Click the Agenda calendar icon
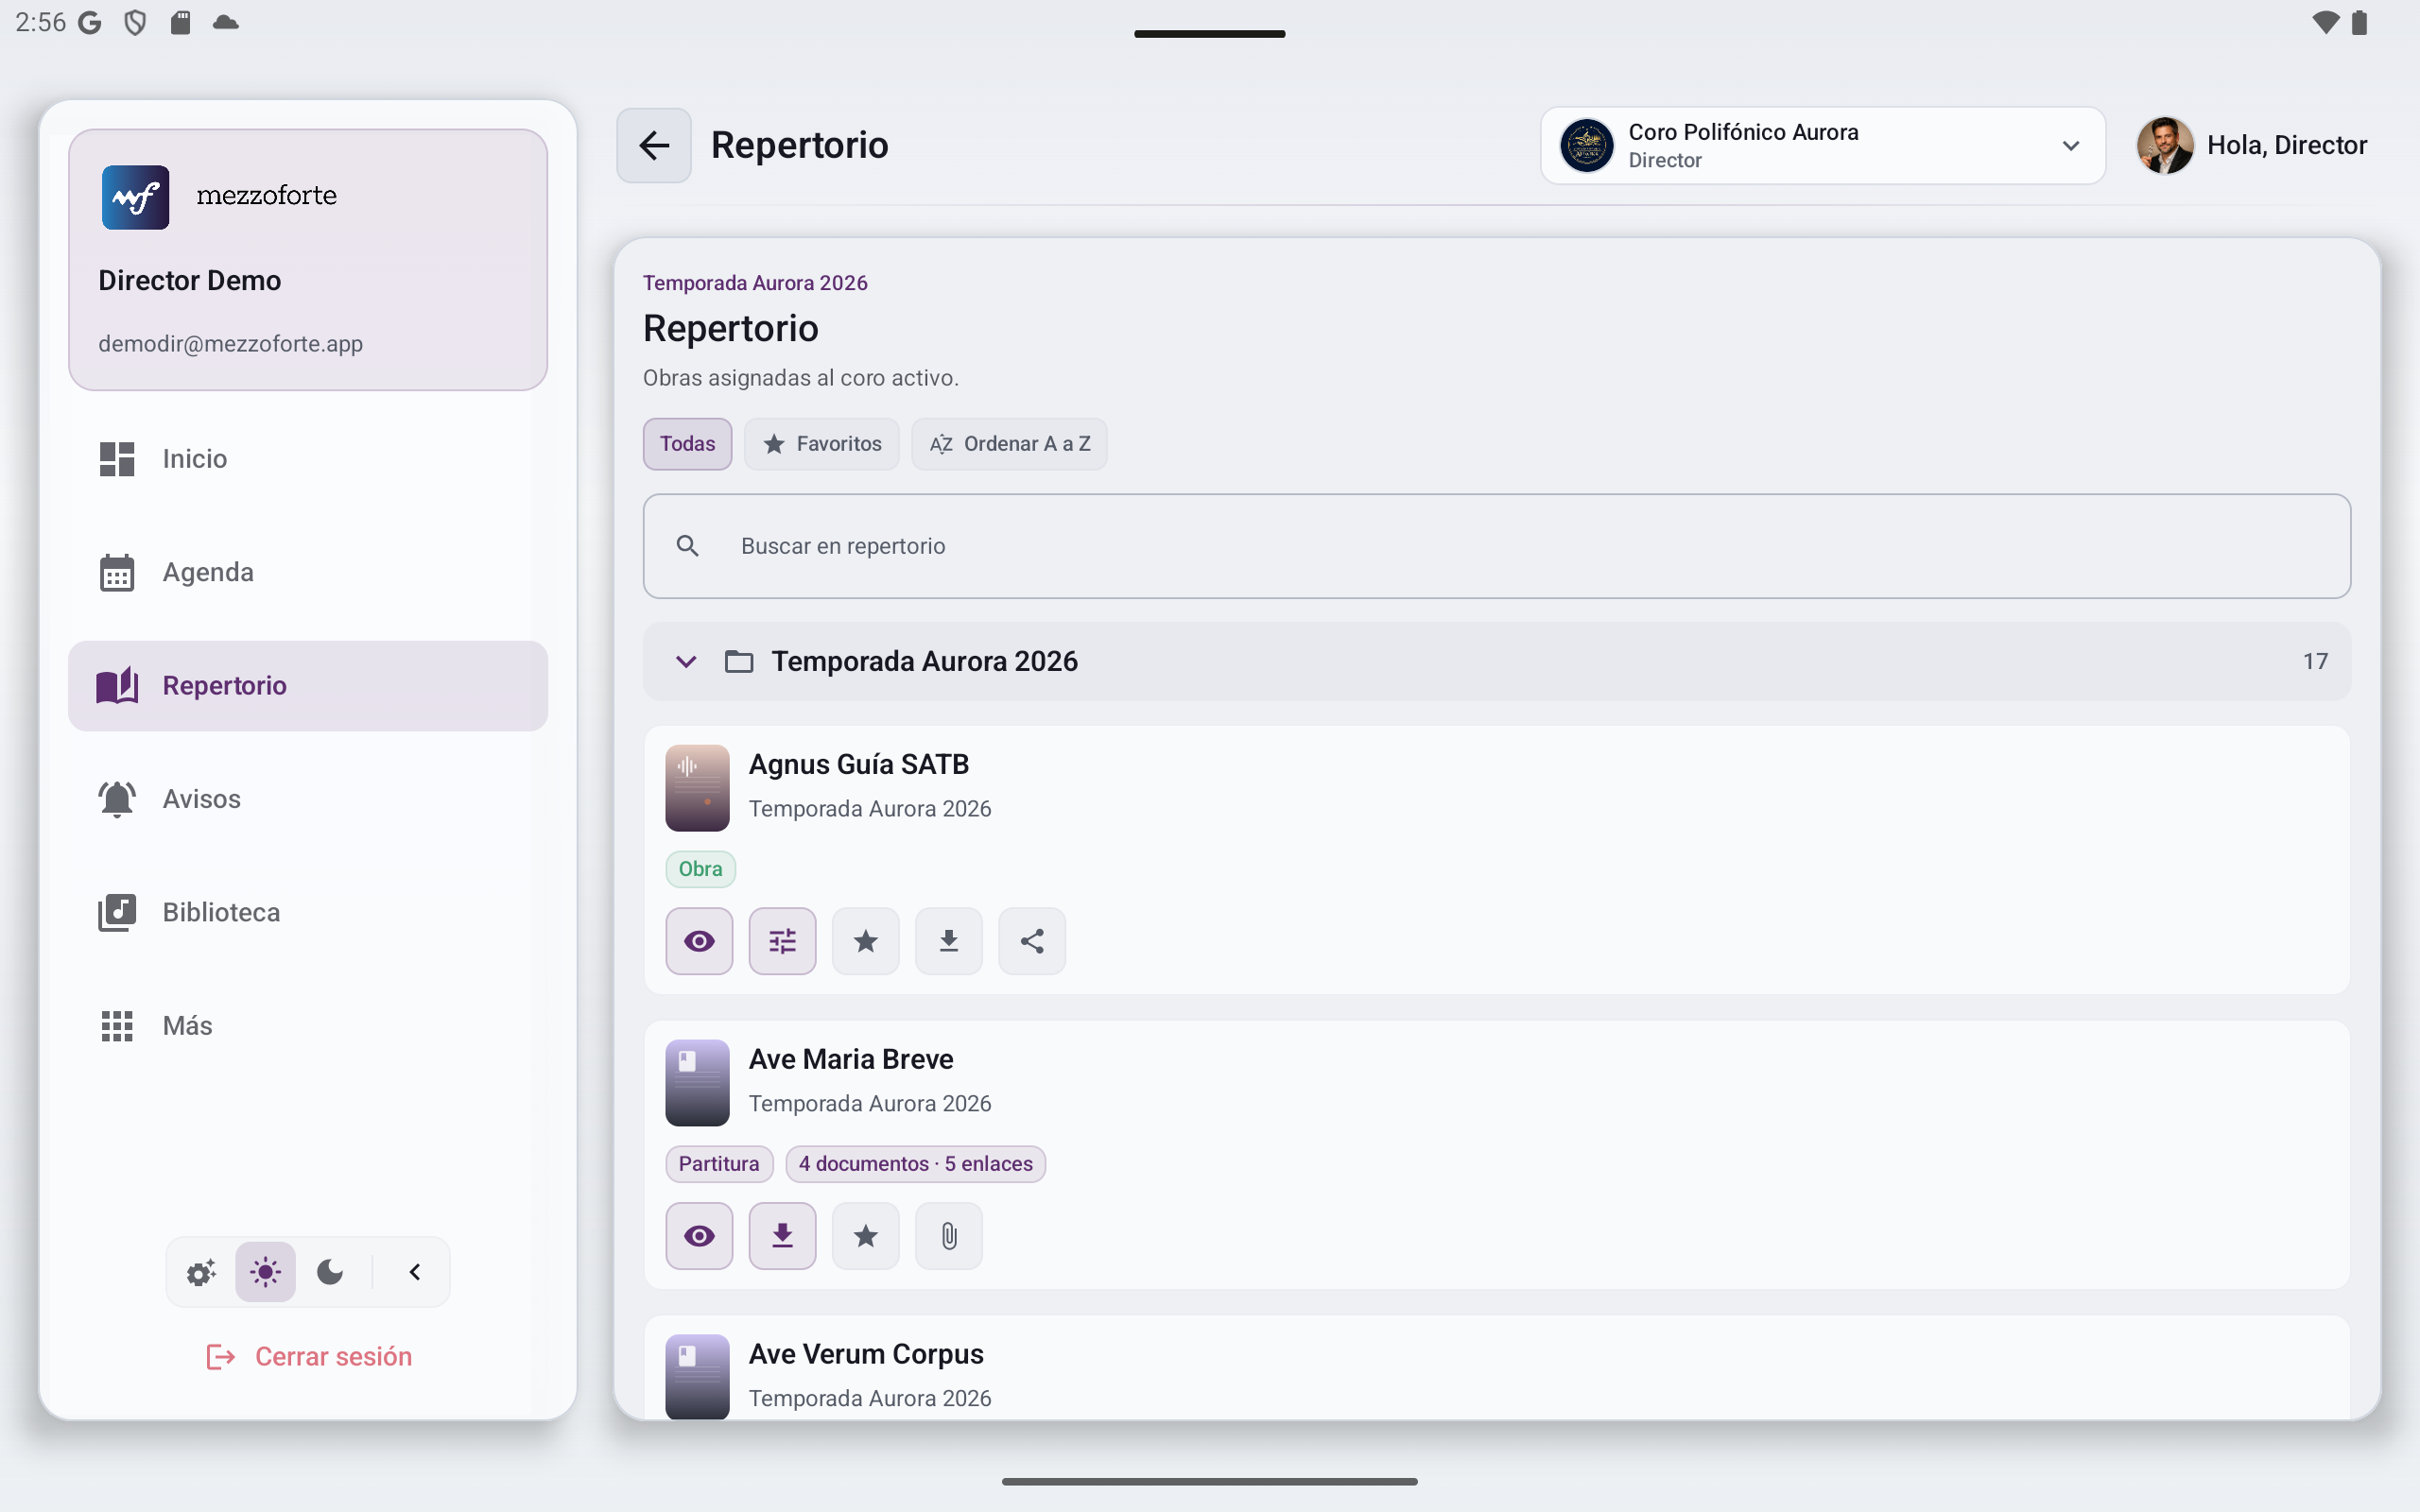Screen dimensions: 2420x1512 (x=117, y=572)
